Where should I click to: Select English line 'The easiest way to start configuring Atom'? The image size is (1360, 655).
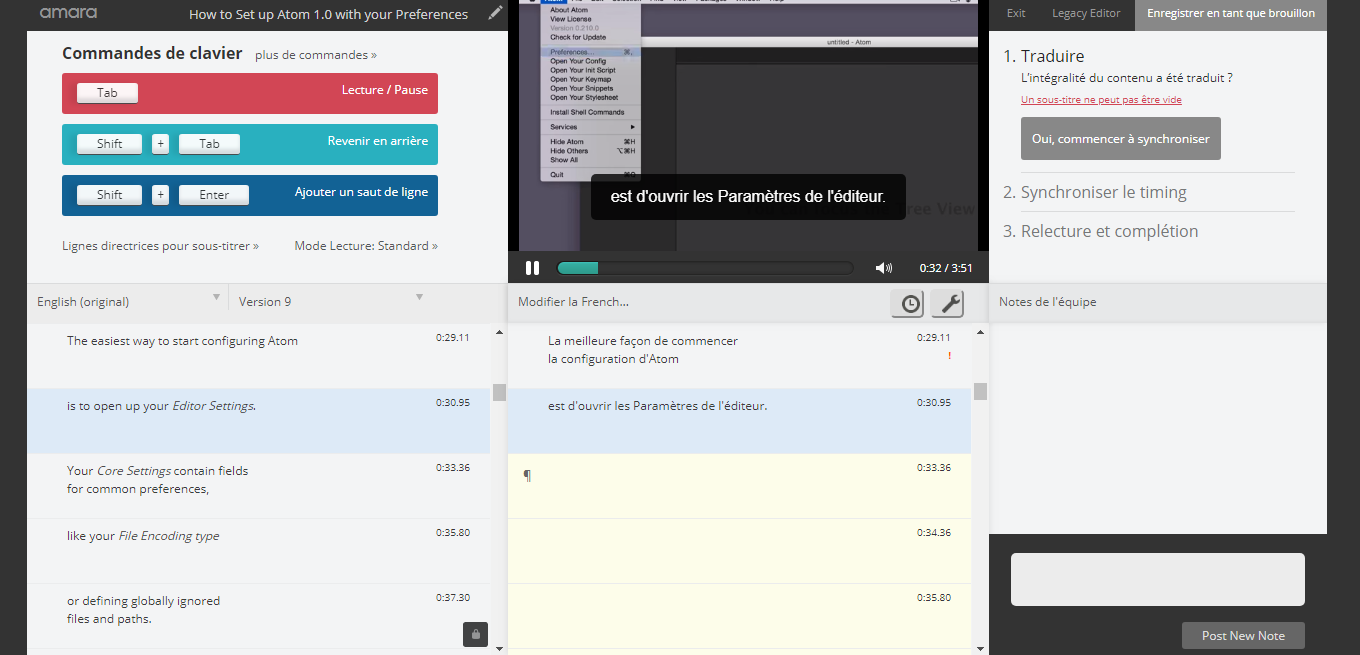pyautogui.click(x=182, y=341)
